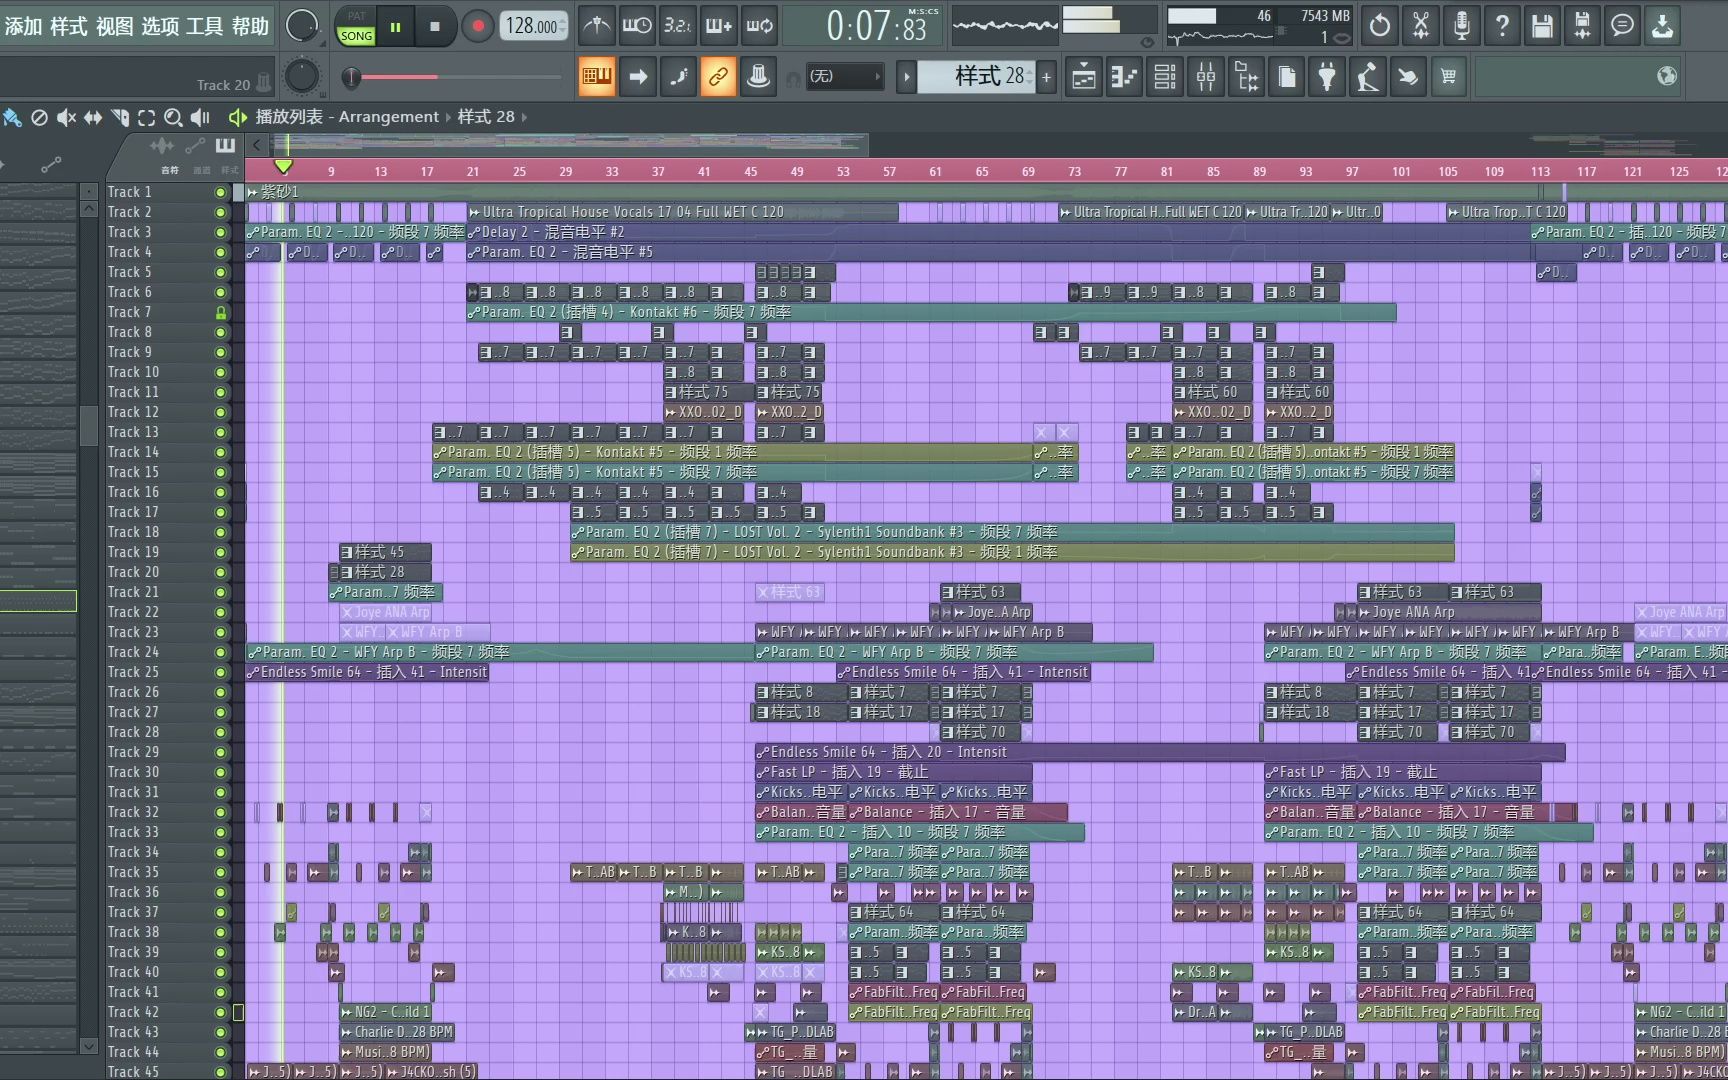
Task: Save the project with floppy icon
Action: [1542, 26]
